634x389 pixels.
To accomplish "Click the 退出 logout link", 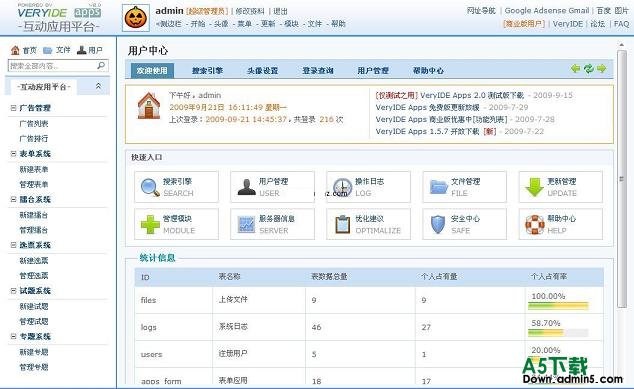I will [280, 11].
